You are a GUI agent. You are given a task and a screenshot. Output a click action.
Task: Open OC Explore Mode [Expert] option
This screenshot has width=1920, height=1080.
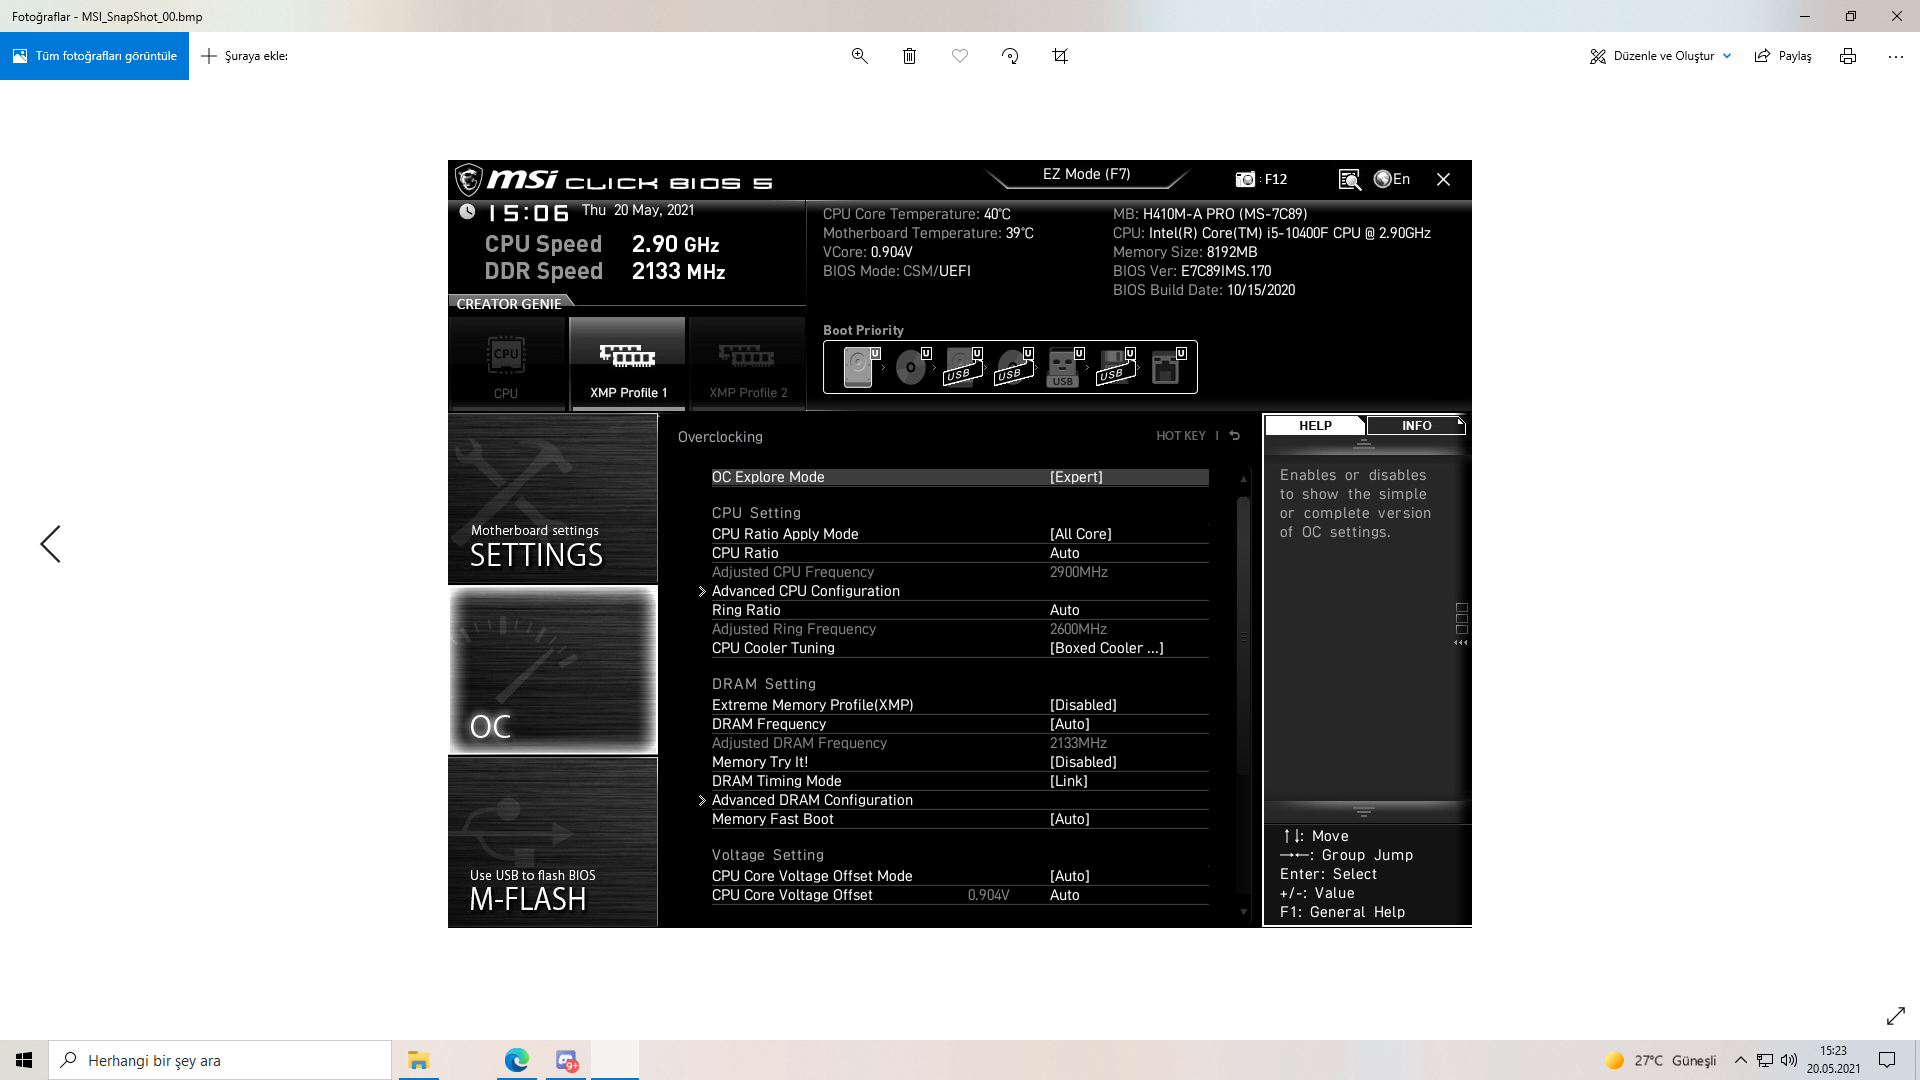tap(960, 477)
